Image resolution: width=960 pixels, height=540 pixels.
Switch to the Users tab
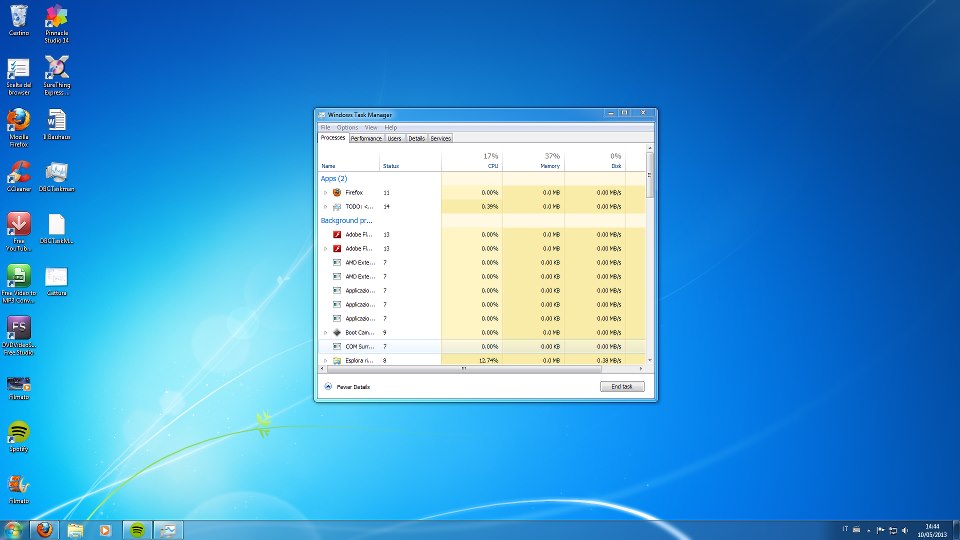point(394,138)
